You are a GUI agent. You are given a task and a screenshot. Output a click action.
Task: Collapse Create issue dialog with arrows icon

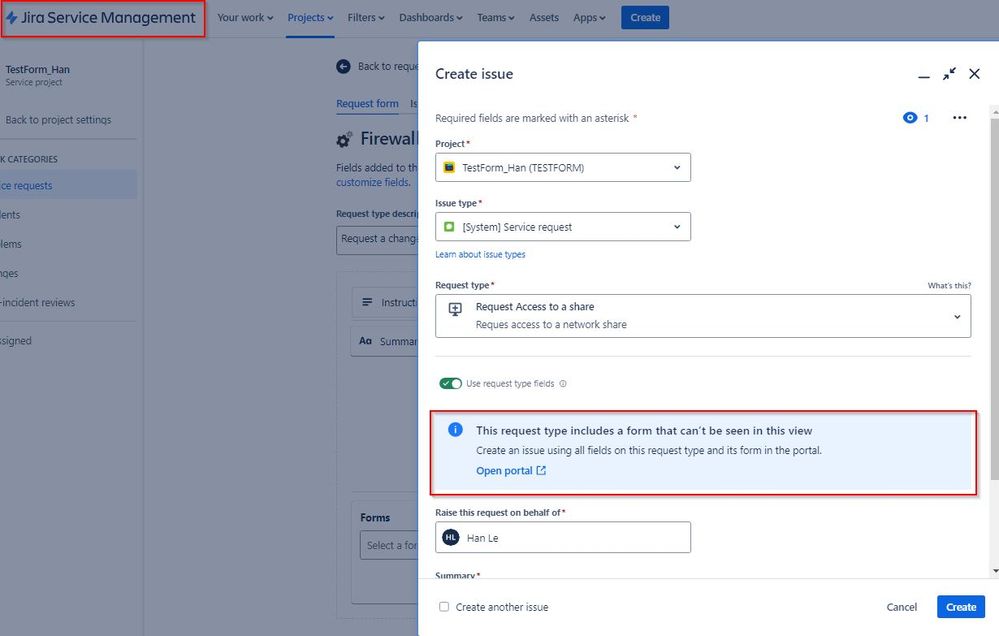click(949, 74)
